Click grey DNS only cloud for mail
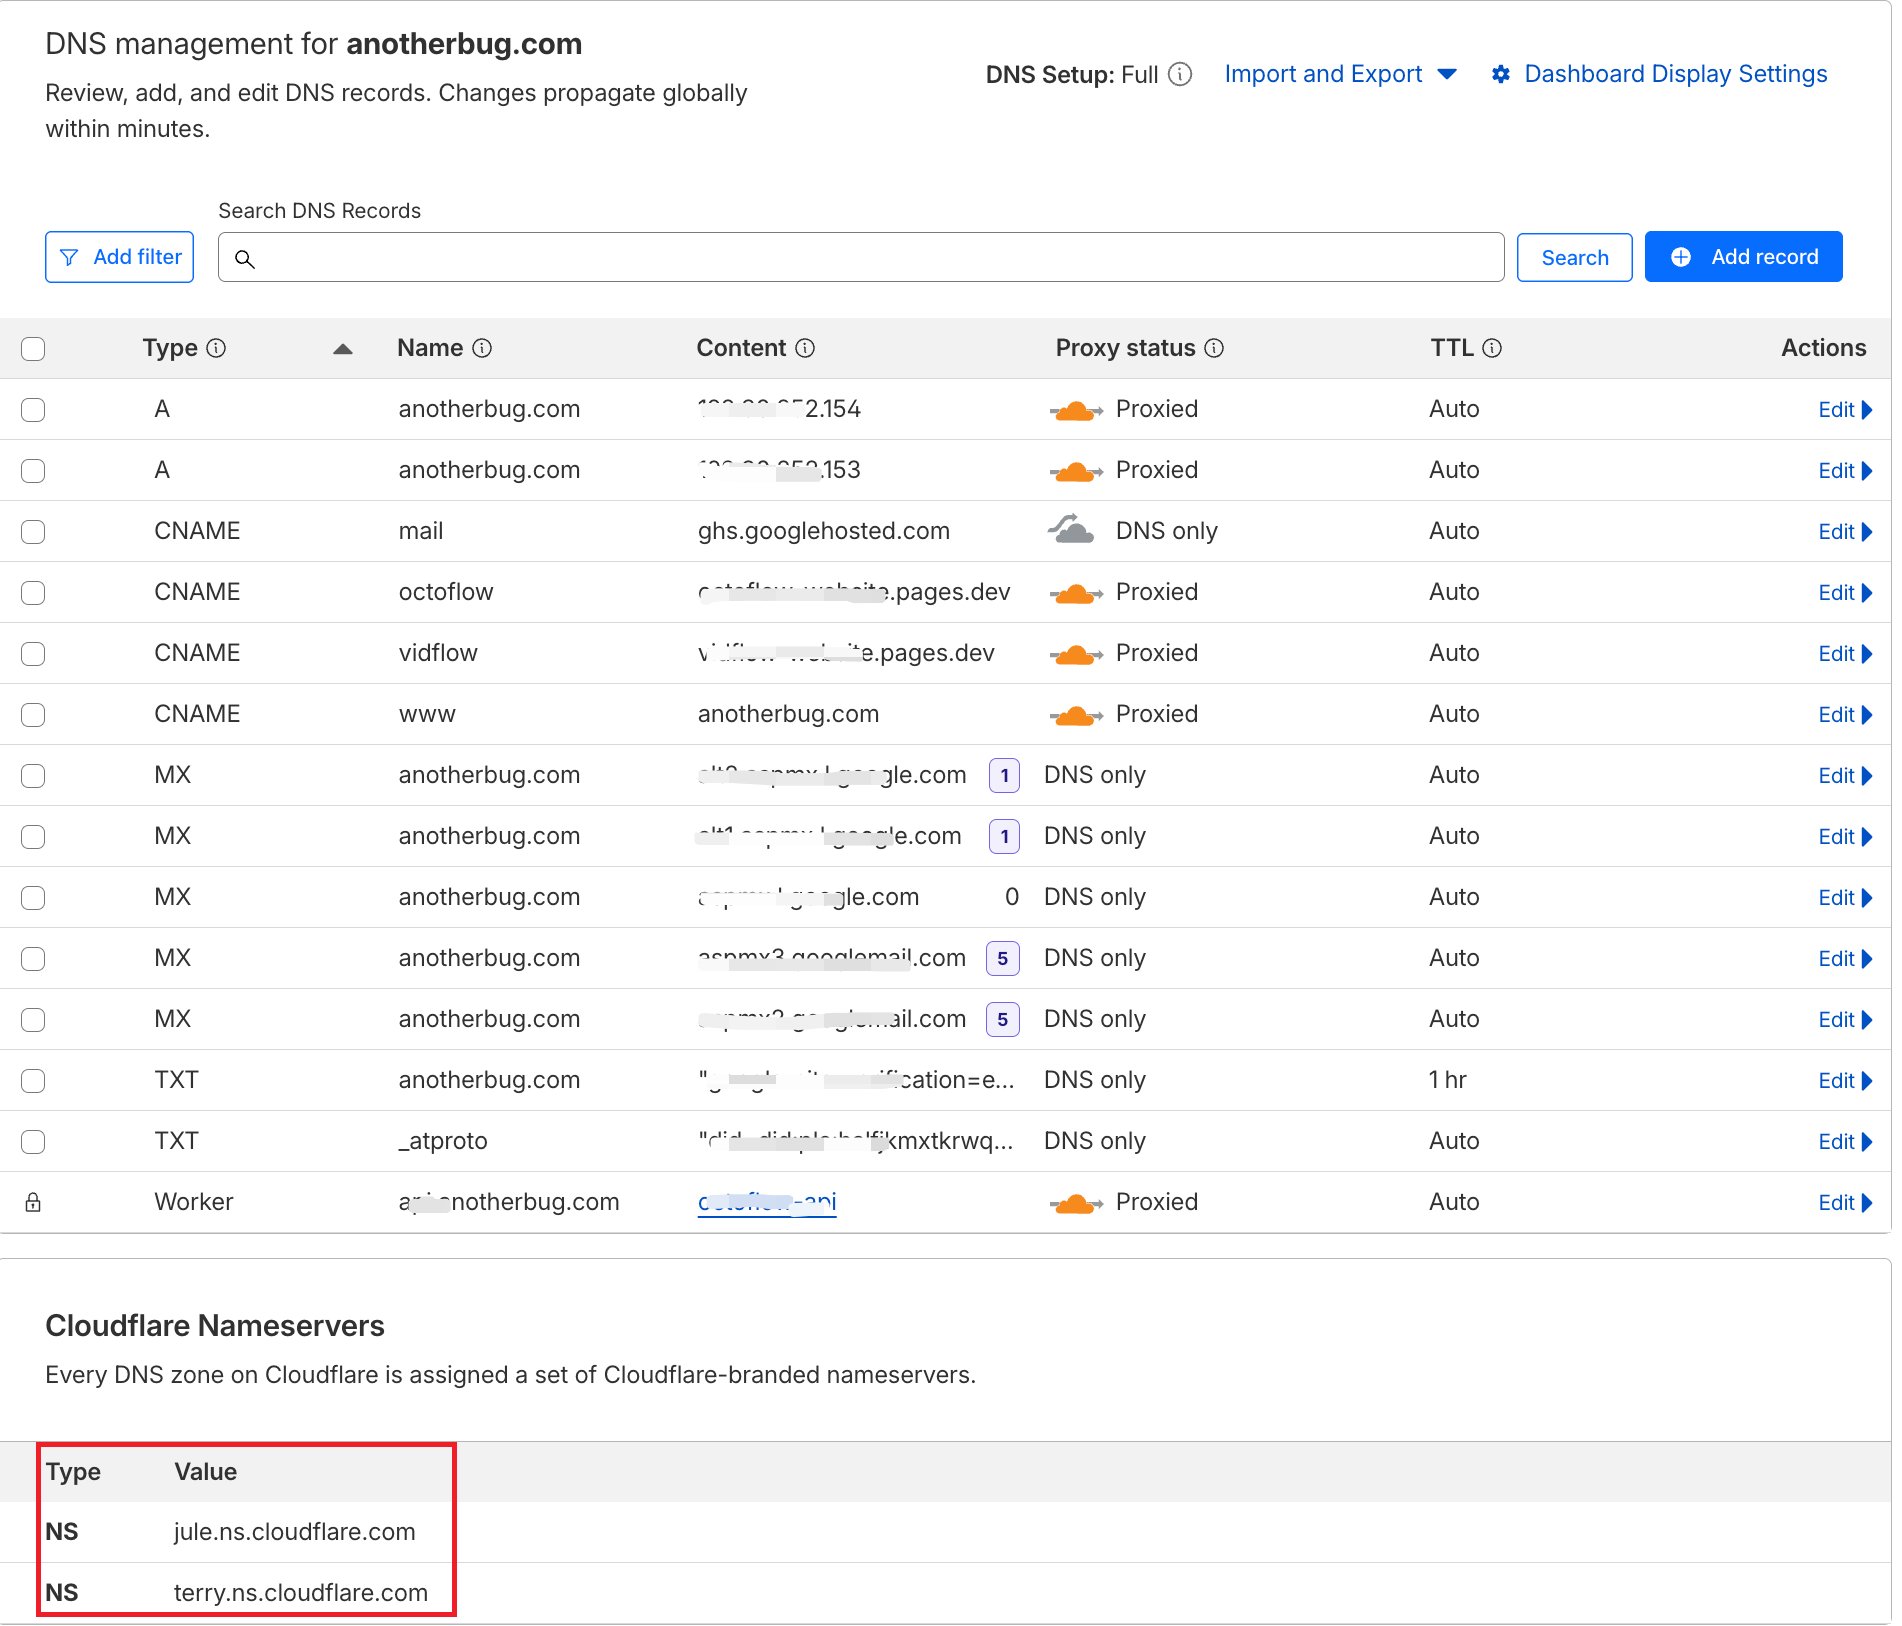This screenshot has height=1626, width=1902. click(1071, 529)
